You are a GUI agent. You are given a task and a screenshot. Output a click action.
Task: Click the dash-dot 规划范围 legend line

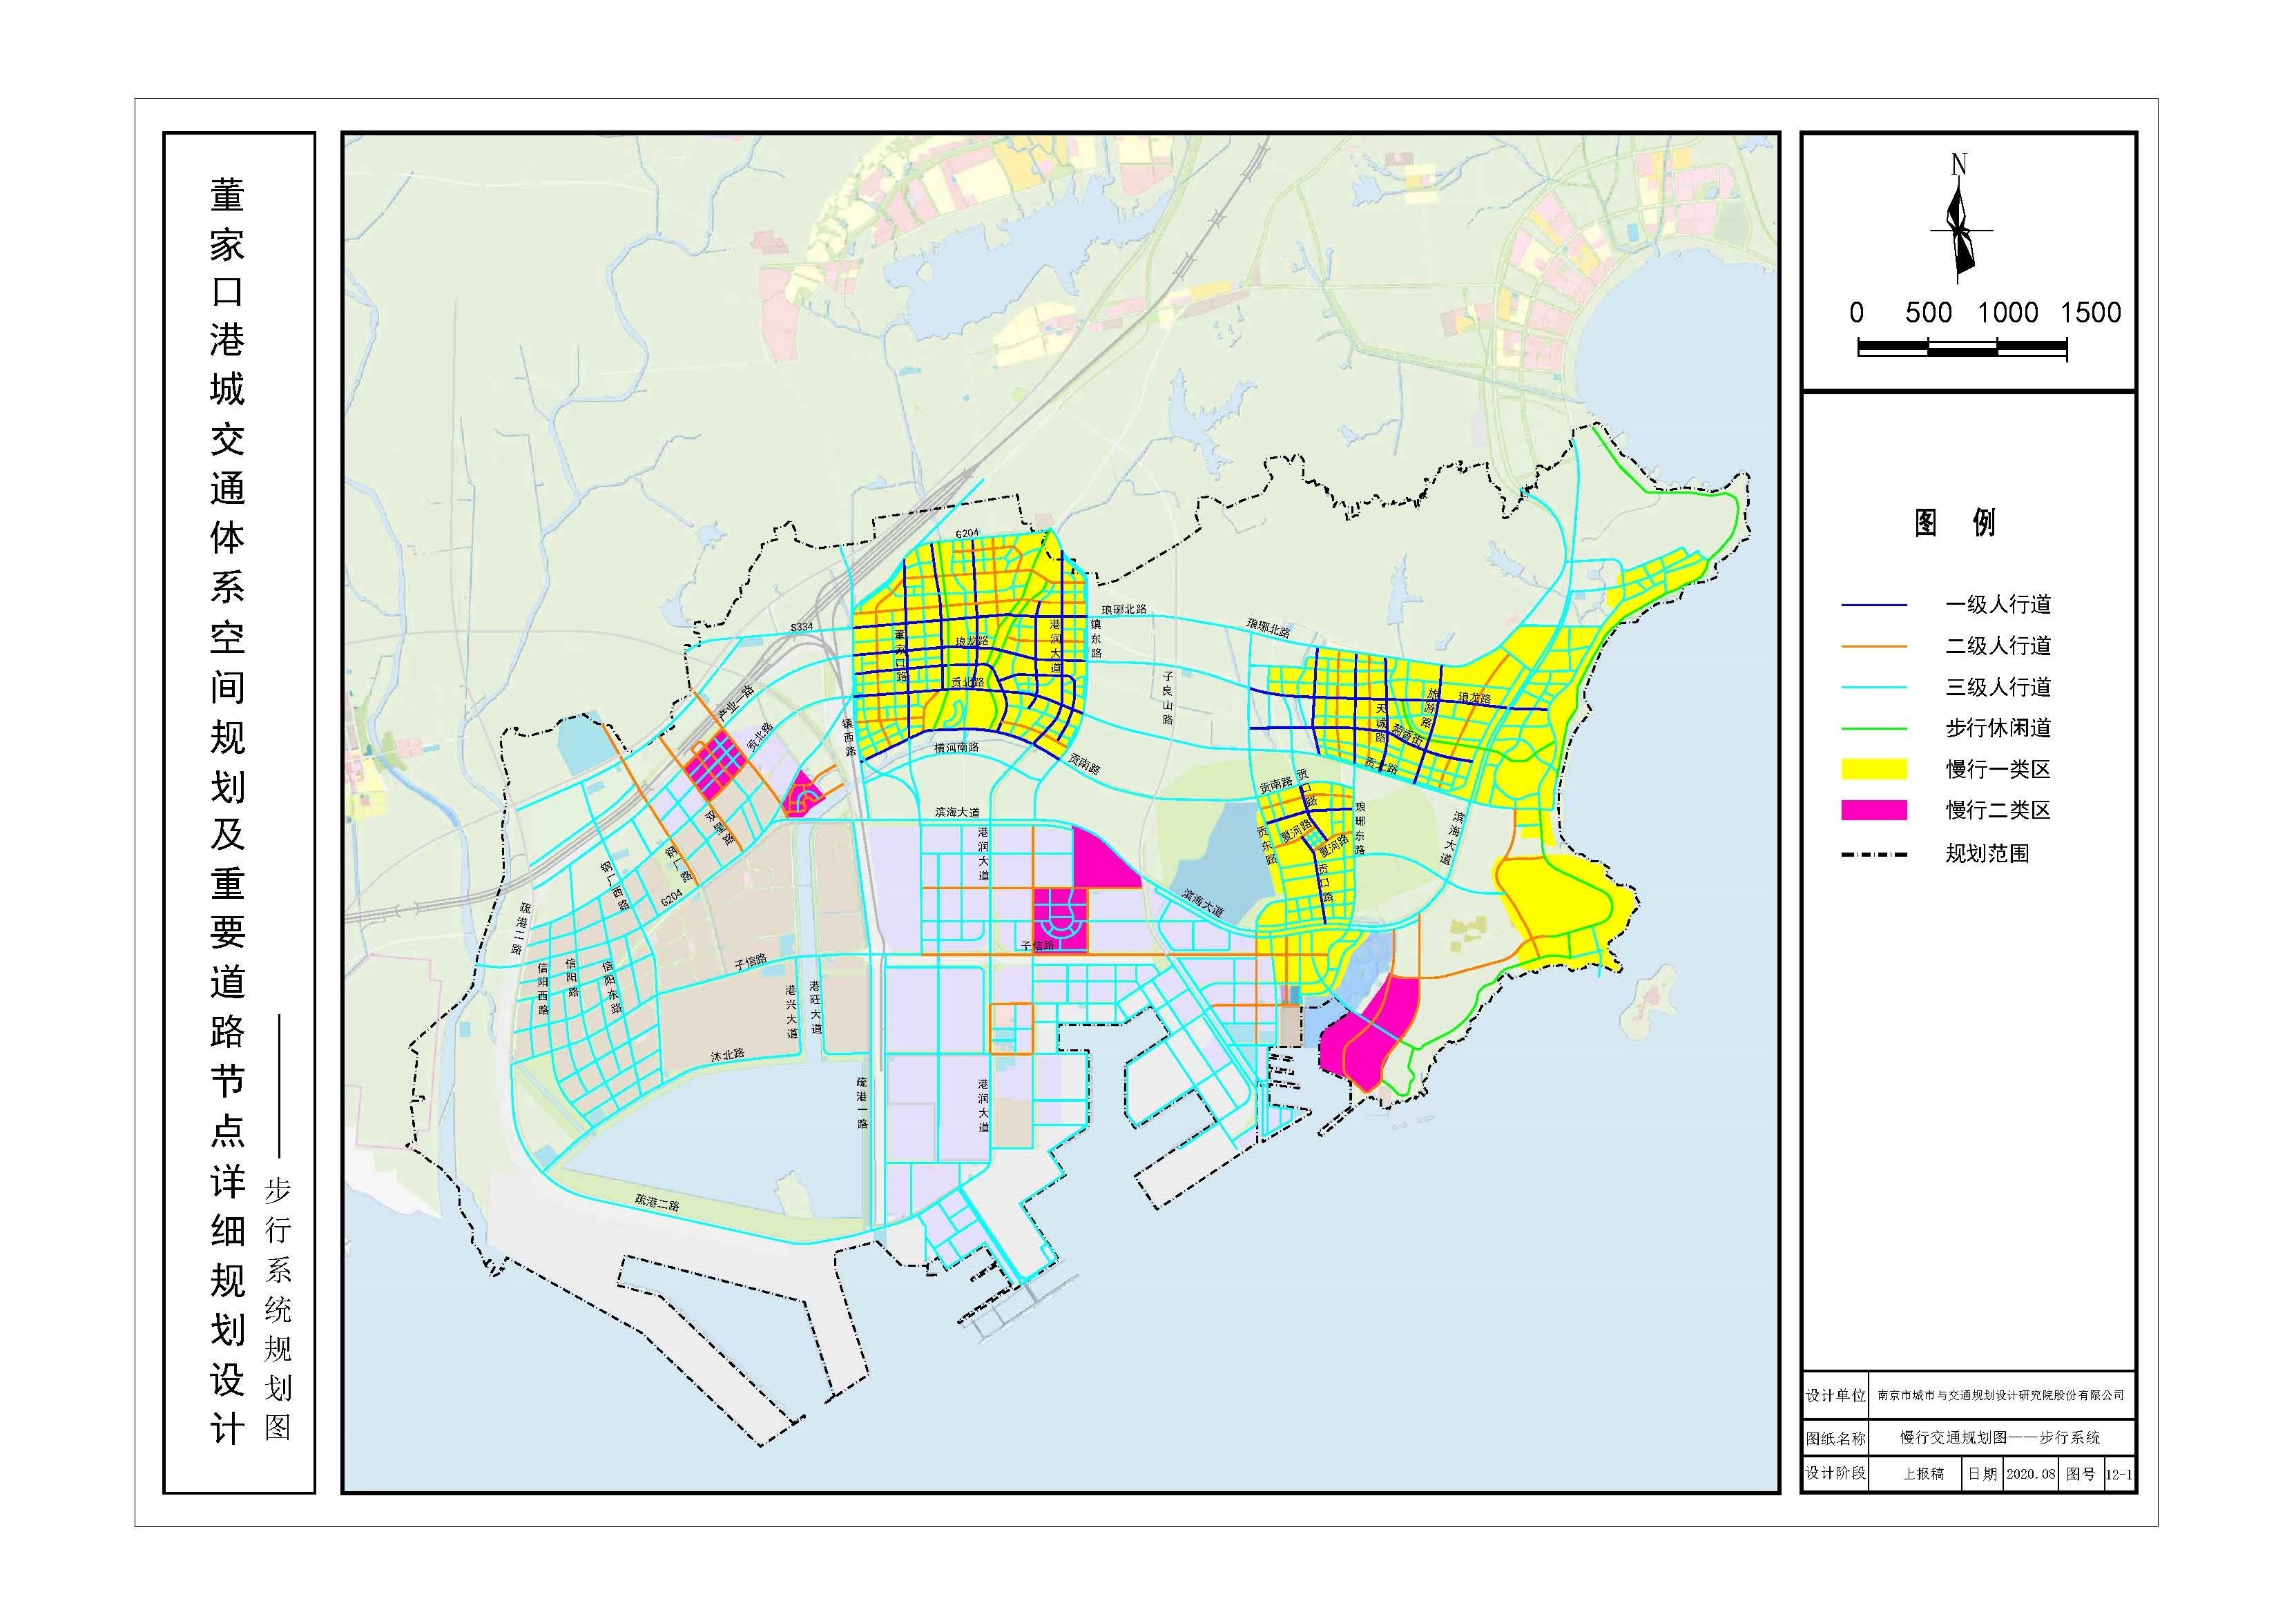tap(1874, 854)
